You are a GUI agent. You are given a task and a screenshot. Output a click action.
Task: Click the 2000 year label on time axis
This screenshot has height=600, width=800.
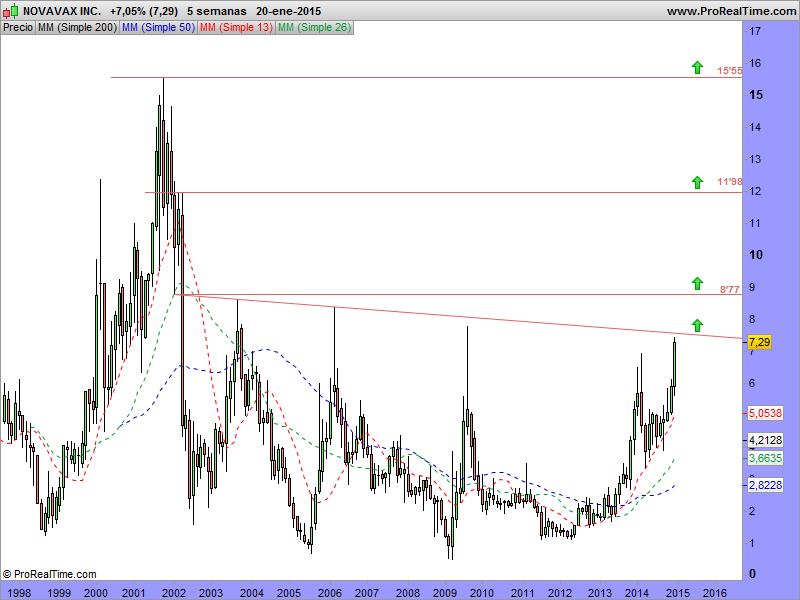[x=96, y=593]
